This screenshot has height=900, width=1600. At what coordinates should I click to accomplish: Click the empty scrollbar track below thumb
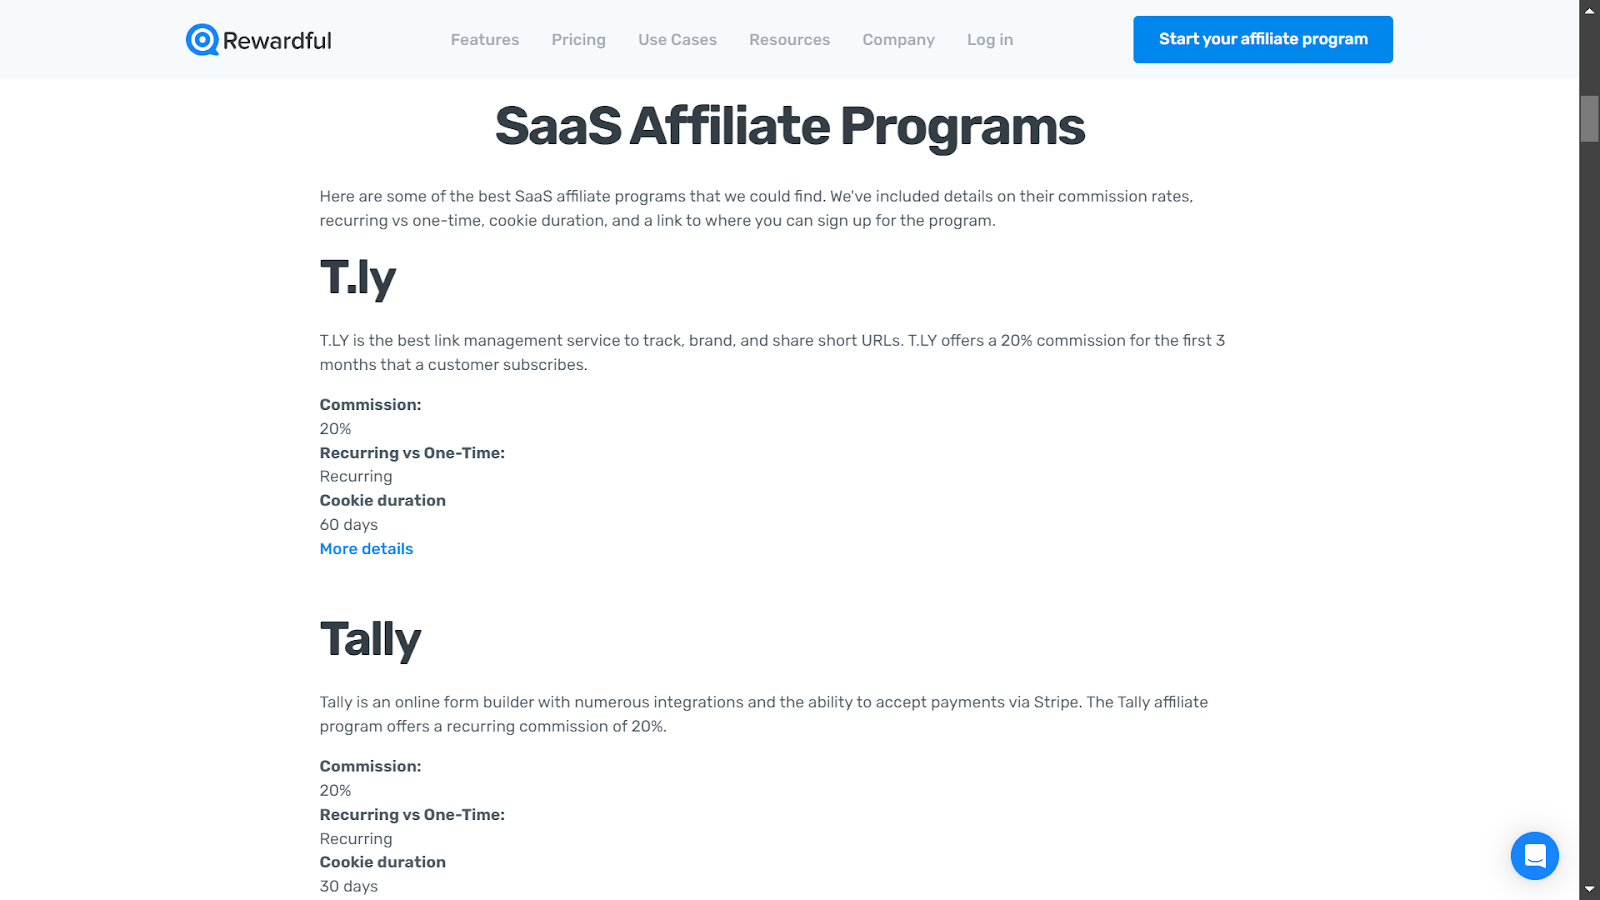coord(1589,500)
